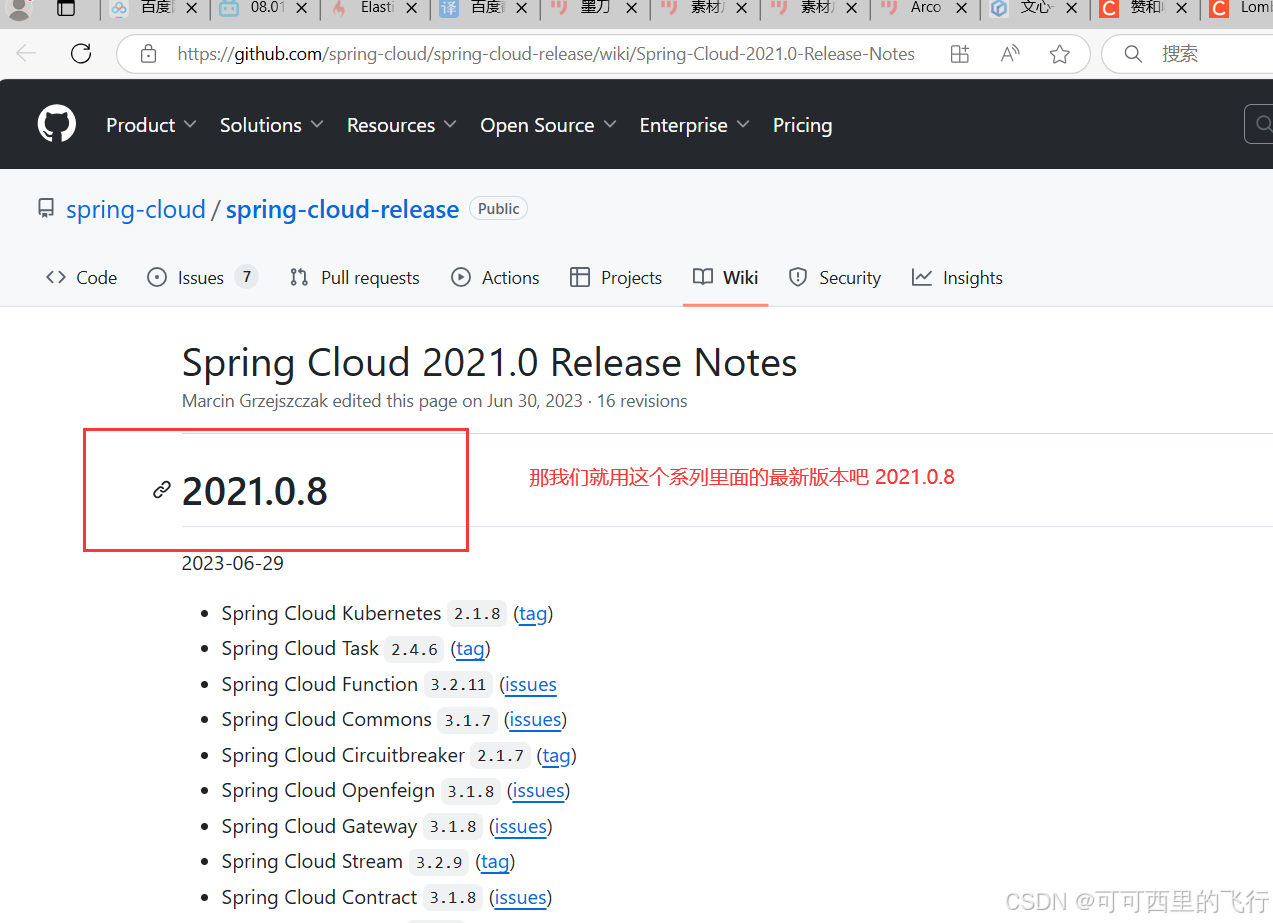Refresh the page with the reload icon
Screen dimensions: 1273x923
[x=81, y=54]
